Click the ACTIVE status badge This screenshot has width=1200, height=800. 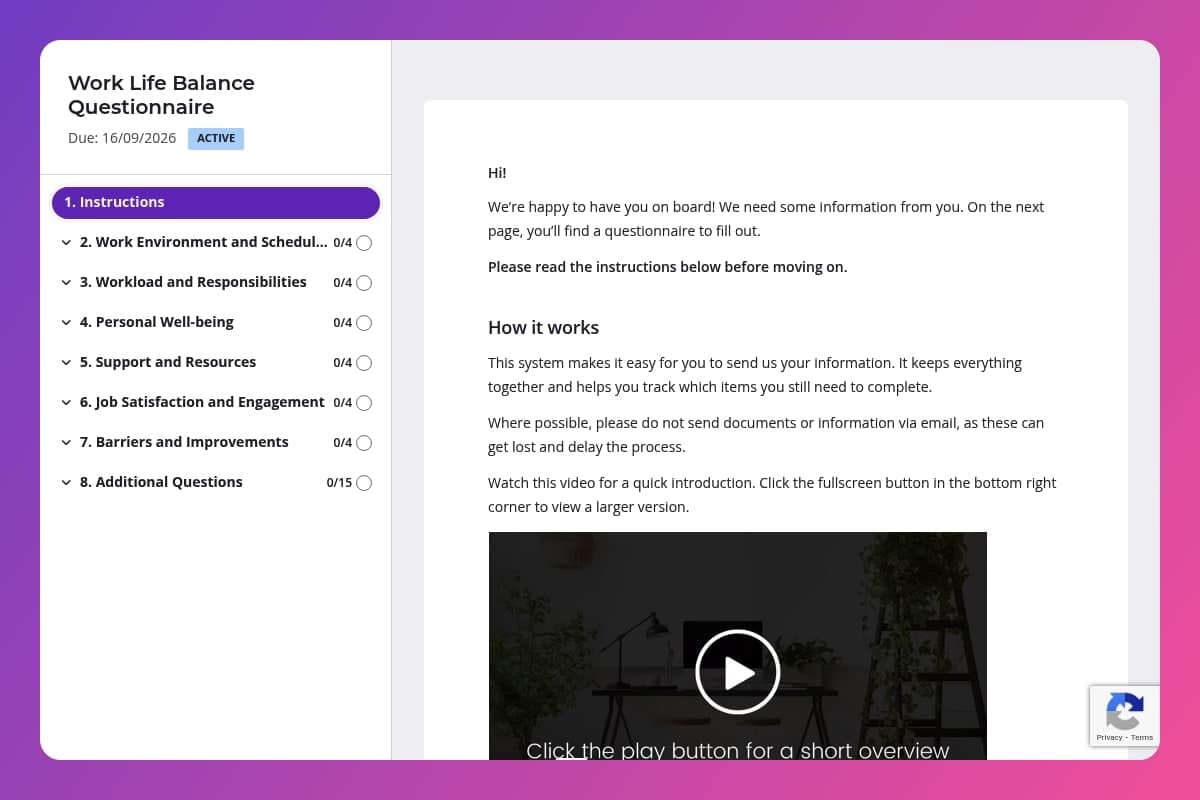point(216,138)
